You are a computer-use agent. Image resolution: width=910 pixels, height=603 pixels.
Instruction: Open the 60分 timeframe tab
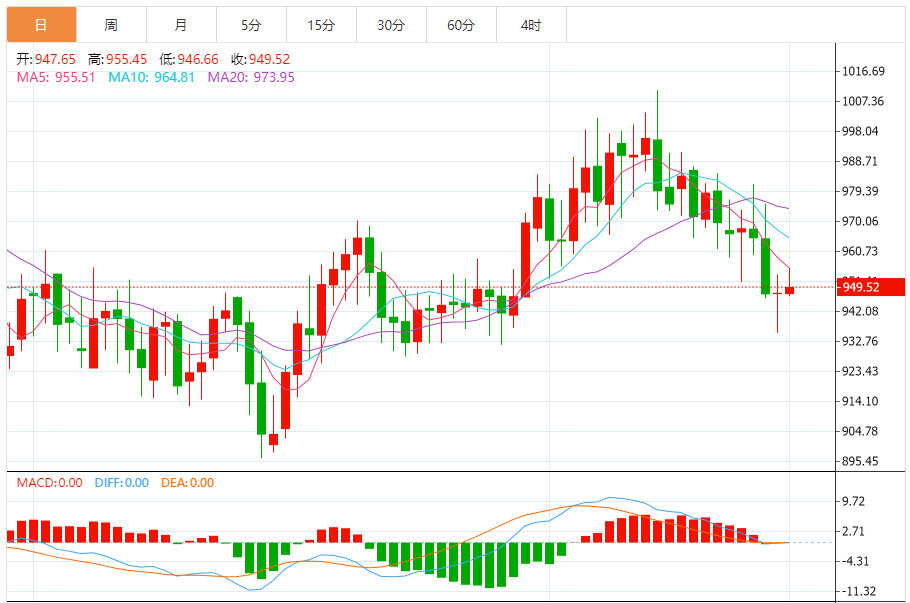(x=461, y=25)
